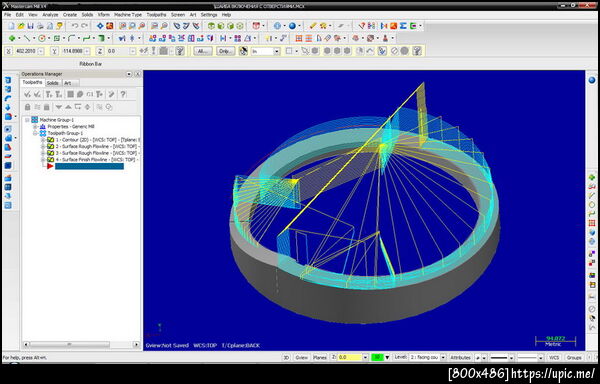
Task: Open the File menu
Action: click(x=7, y=15)
